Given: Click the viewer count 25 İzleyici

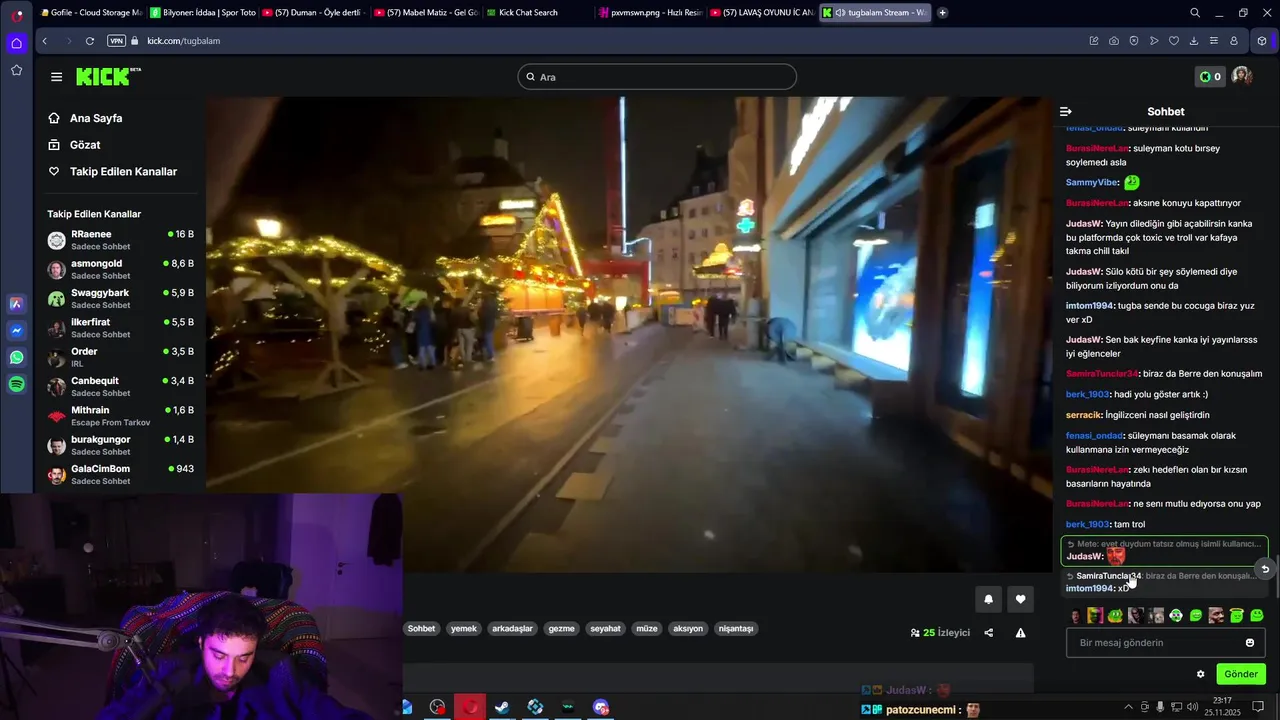Looking at the screenshot, I should 940,633.
